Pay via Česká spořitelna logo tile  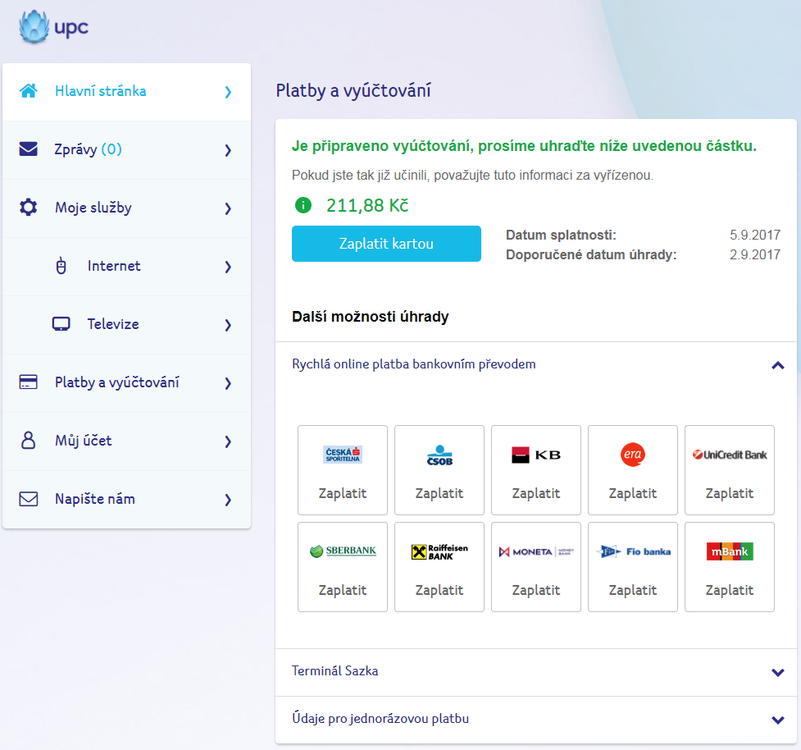[x=342, y=454]
